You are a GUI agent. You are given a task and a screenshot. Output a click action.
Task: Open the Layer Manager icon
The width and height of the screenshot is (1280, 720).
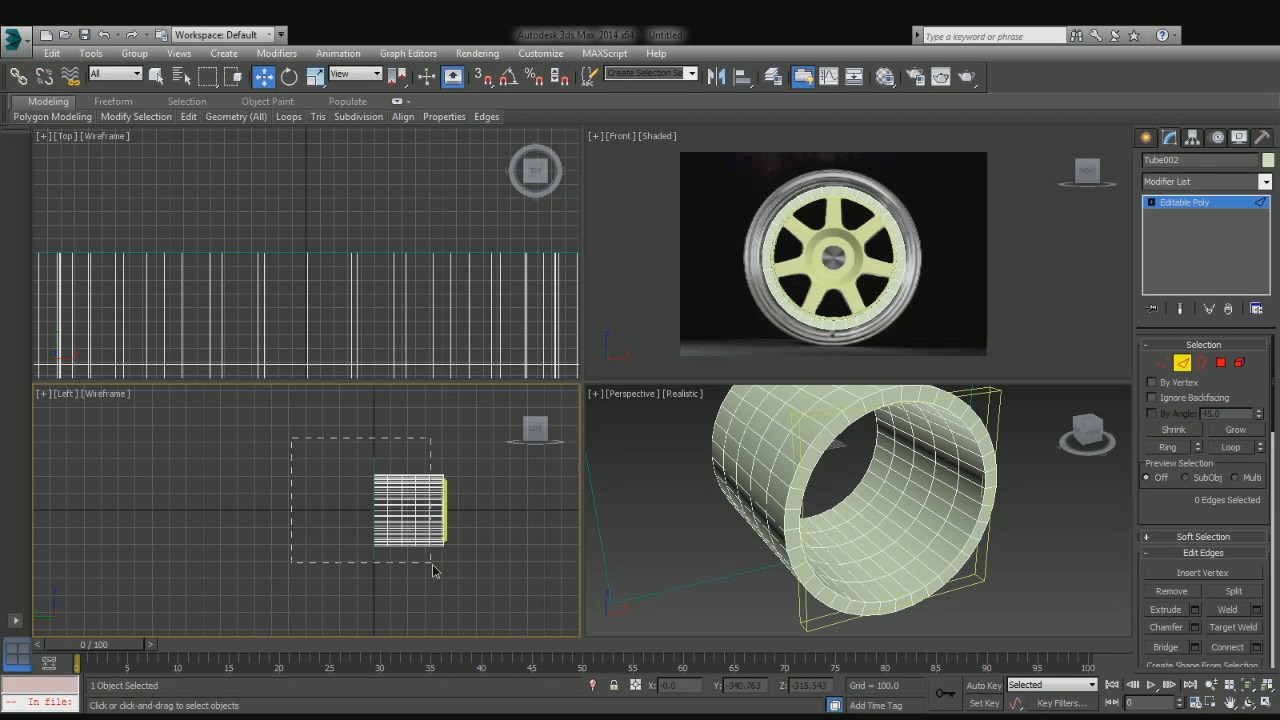[773, 76]
